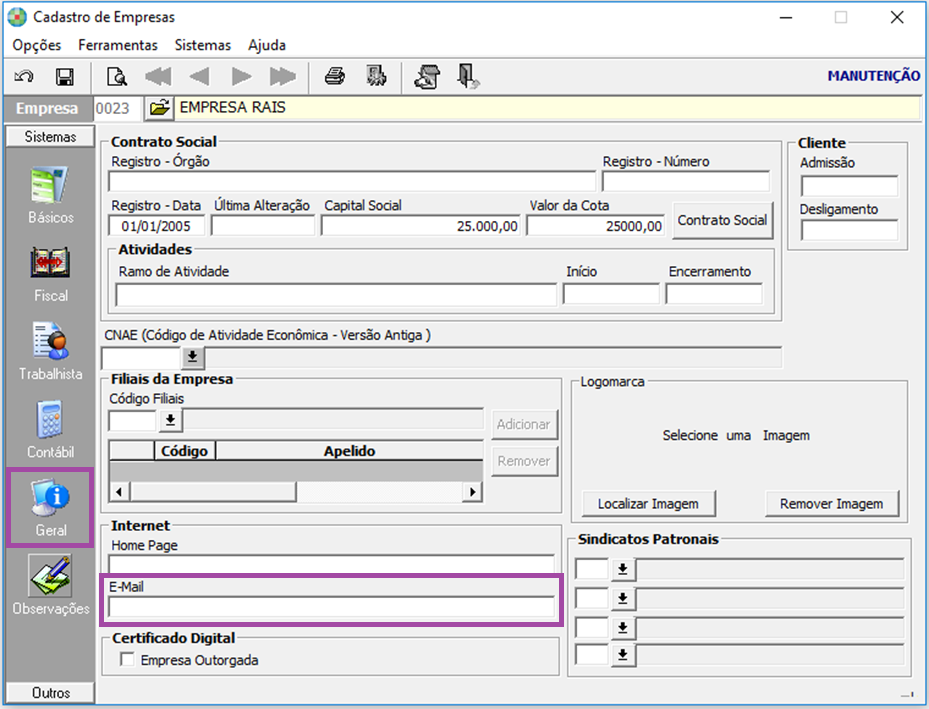Open the Opções menu
This screenshot has height=709, width=929.
(37, 45)
